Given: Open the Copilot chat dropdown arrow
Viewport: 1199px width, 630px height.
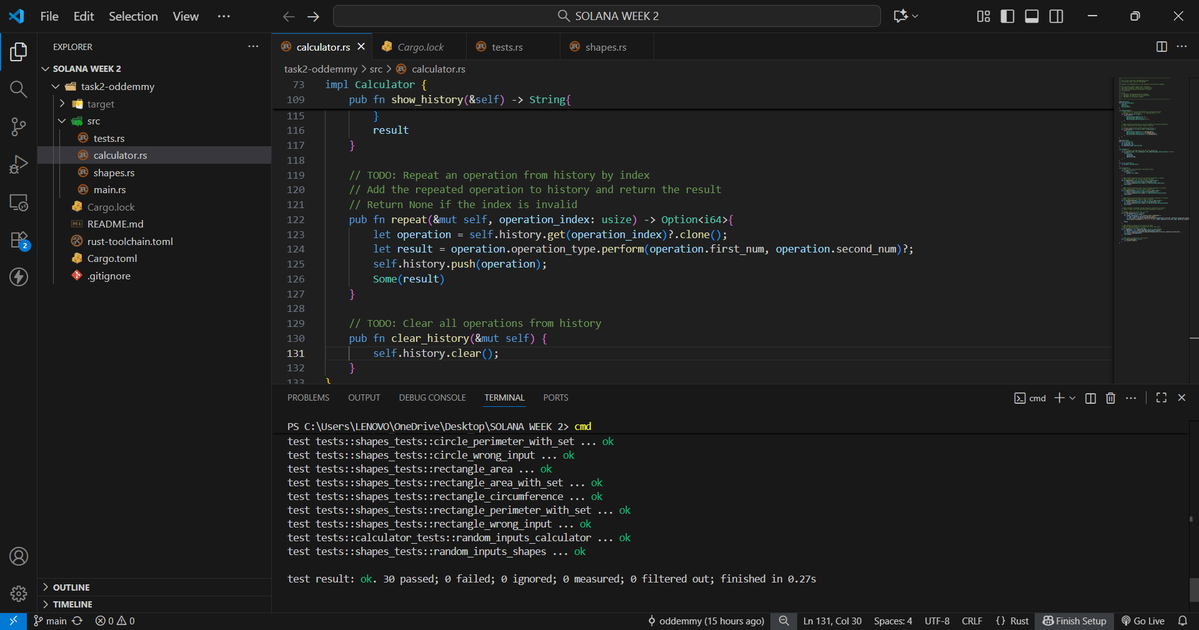Looking at the screenshot, I should pyautogui.click(x=915, y=16).
